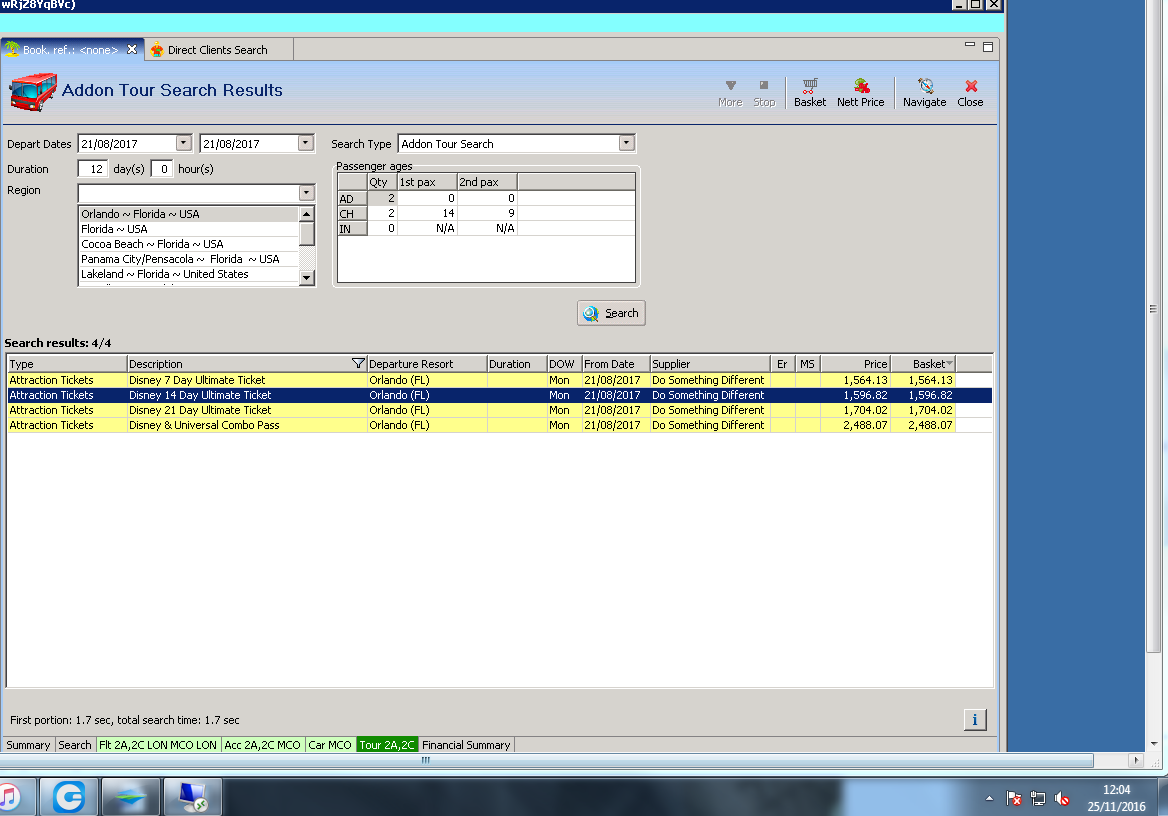Sort by Price column header
The height and width of the screenshot is (816, 1168).
tap(855, 364)
